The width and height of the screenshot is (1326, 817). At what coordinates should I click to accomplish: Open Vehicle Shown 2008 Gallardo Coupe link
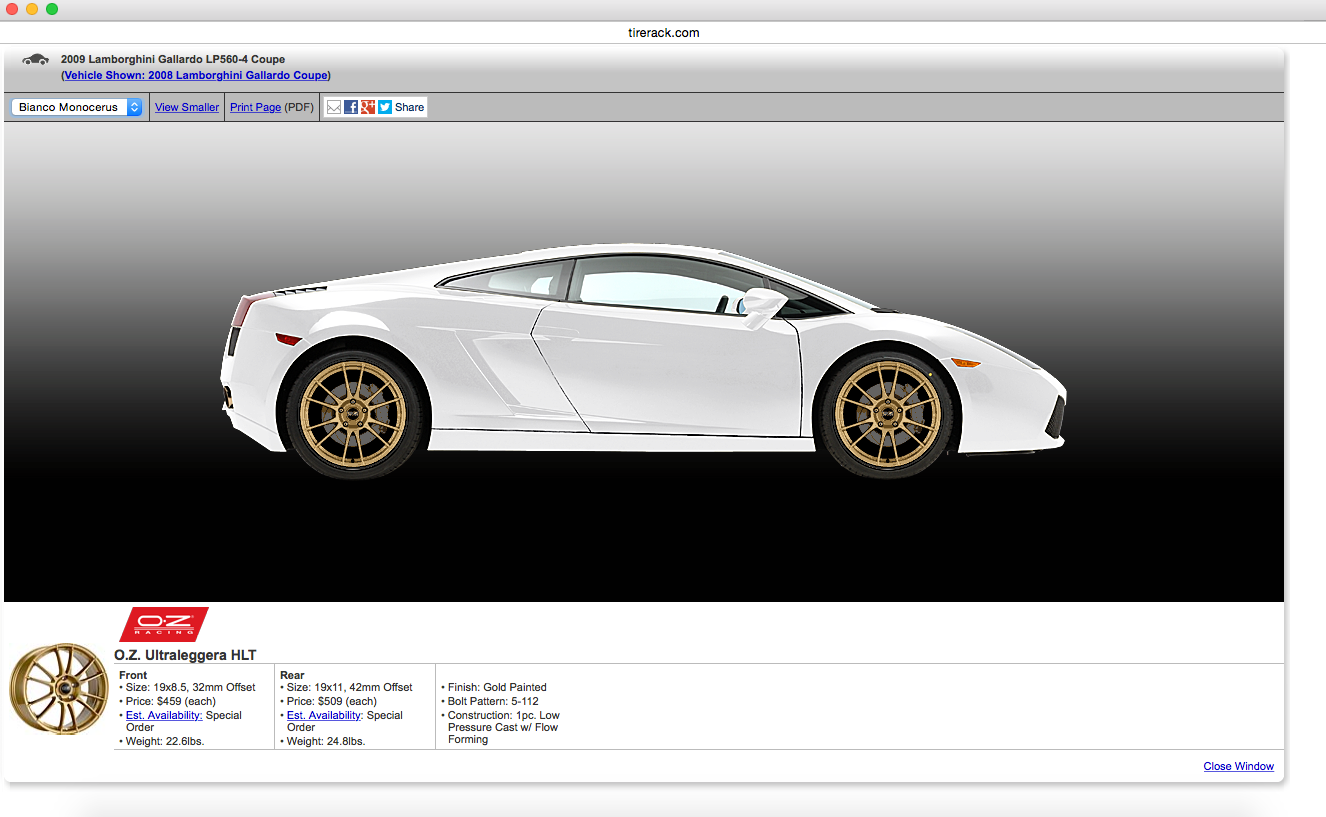click(x=196, y=75)
